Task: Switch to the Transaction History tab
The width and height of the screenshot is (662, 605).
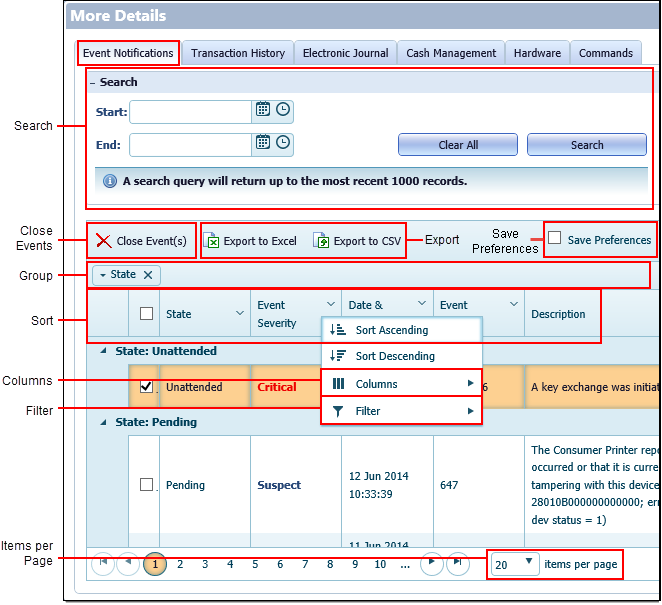Action: [238, 53]
